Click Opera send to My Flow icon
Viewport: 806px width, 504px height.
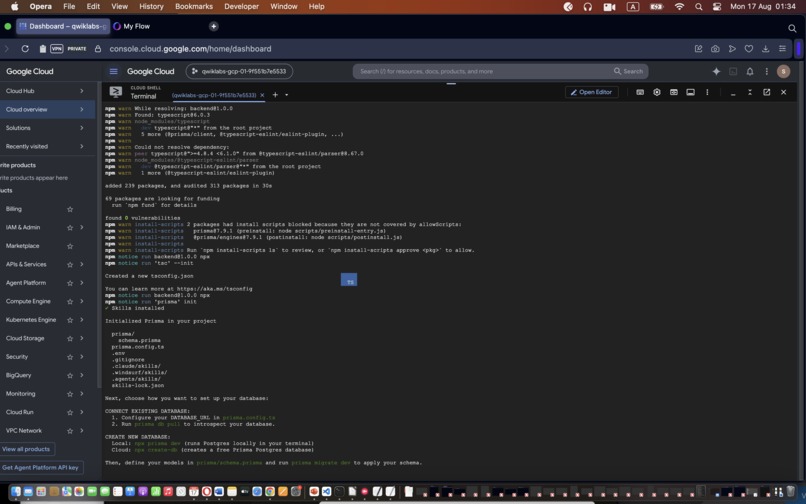click(x=732, y=48)
